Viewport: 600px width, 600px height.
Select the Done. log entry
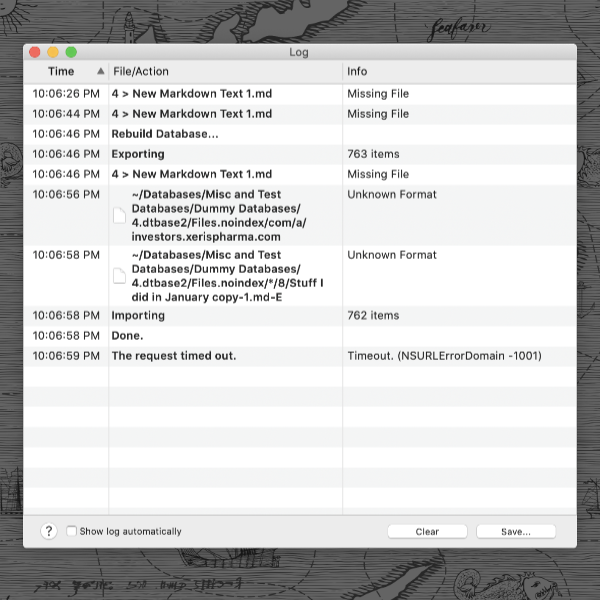(x=127, y=336)
